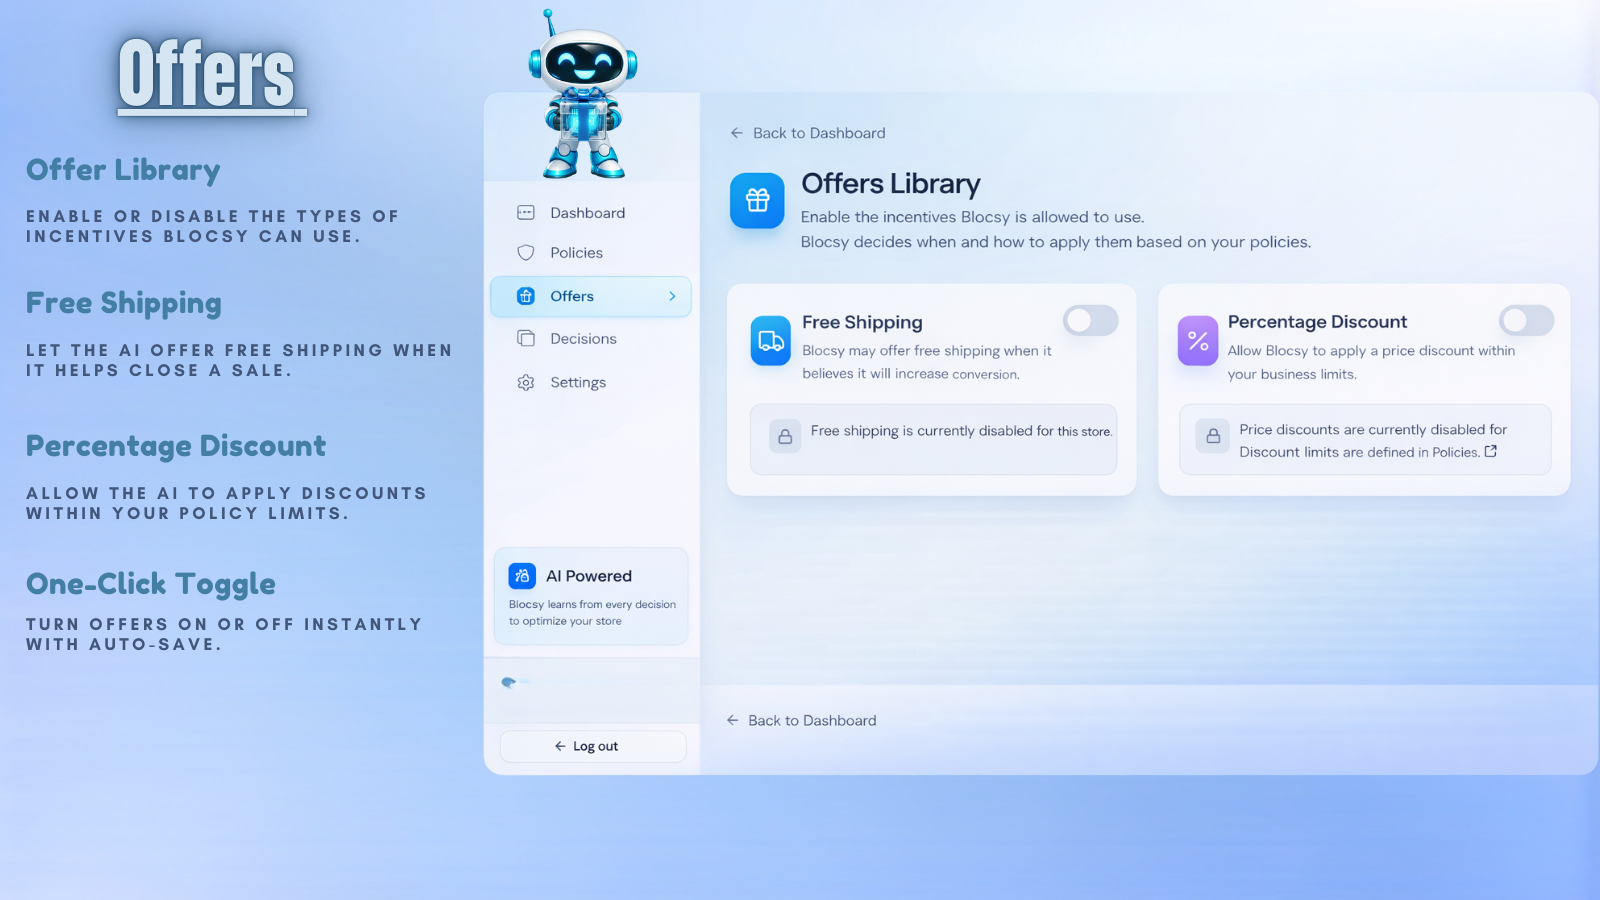Click 'Allow Blocsy to apply a price discount' description
The width and height of the screenshot is (1600, 900).
(x=1371, y=362)
